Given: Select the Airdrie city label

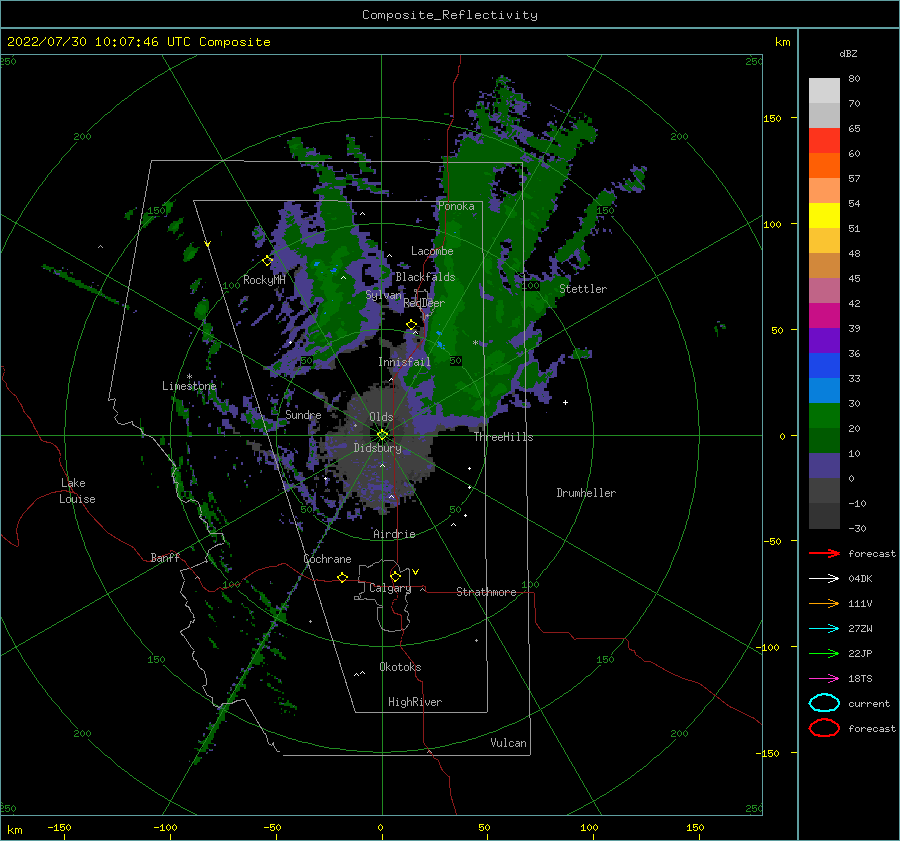Looking at the screenshot, I should pos(394,534).
